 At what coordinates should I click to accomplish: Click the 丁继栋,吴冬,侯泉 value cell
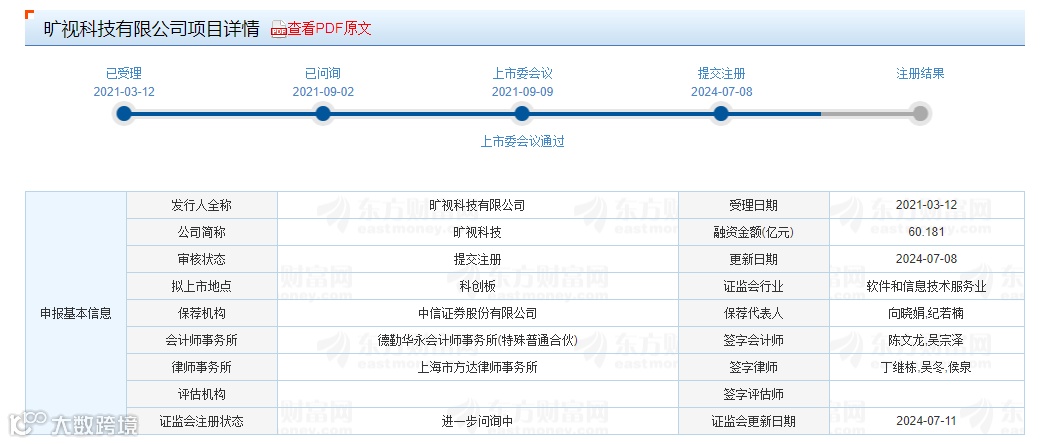point(926,367)
